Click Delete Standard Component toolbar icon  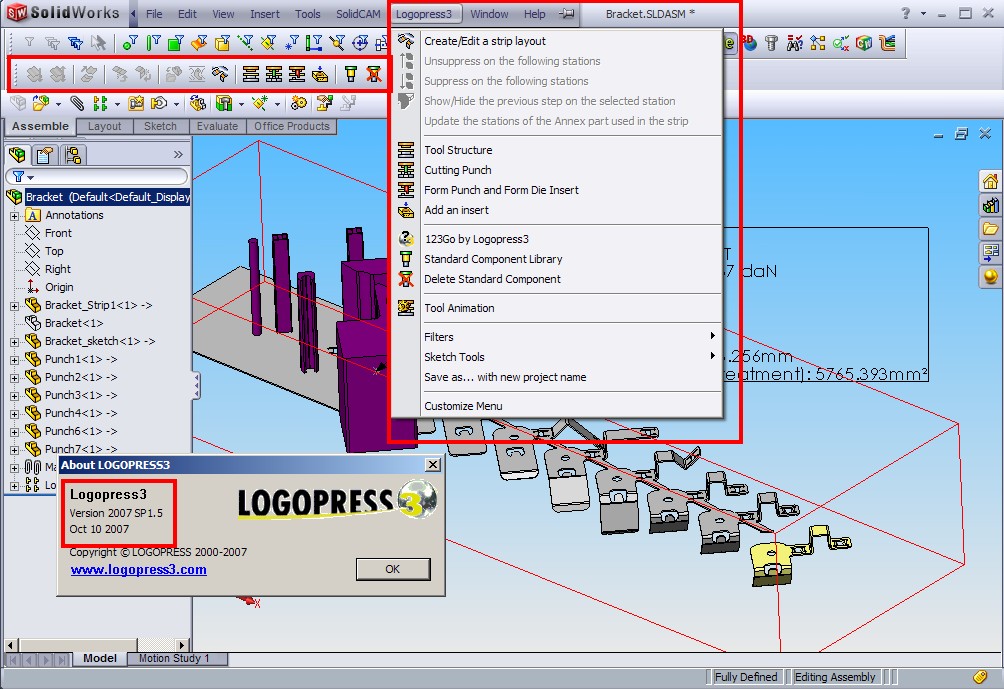(x=373, y=74)
